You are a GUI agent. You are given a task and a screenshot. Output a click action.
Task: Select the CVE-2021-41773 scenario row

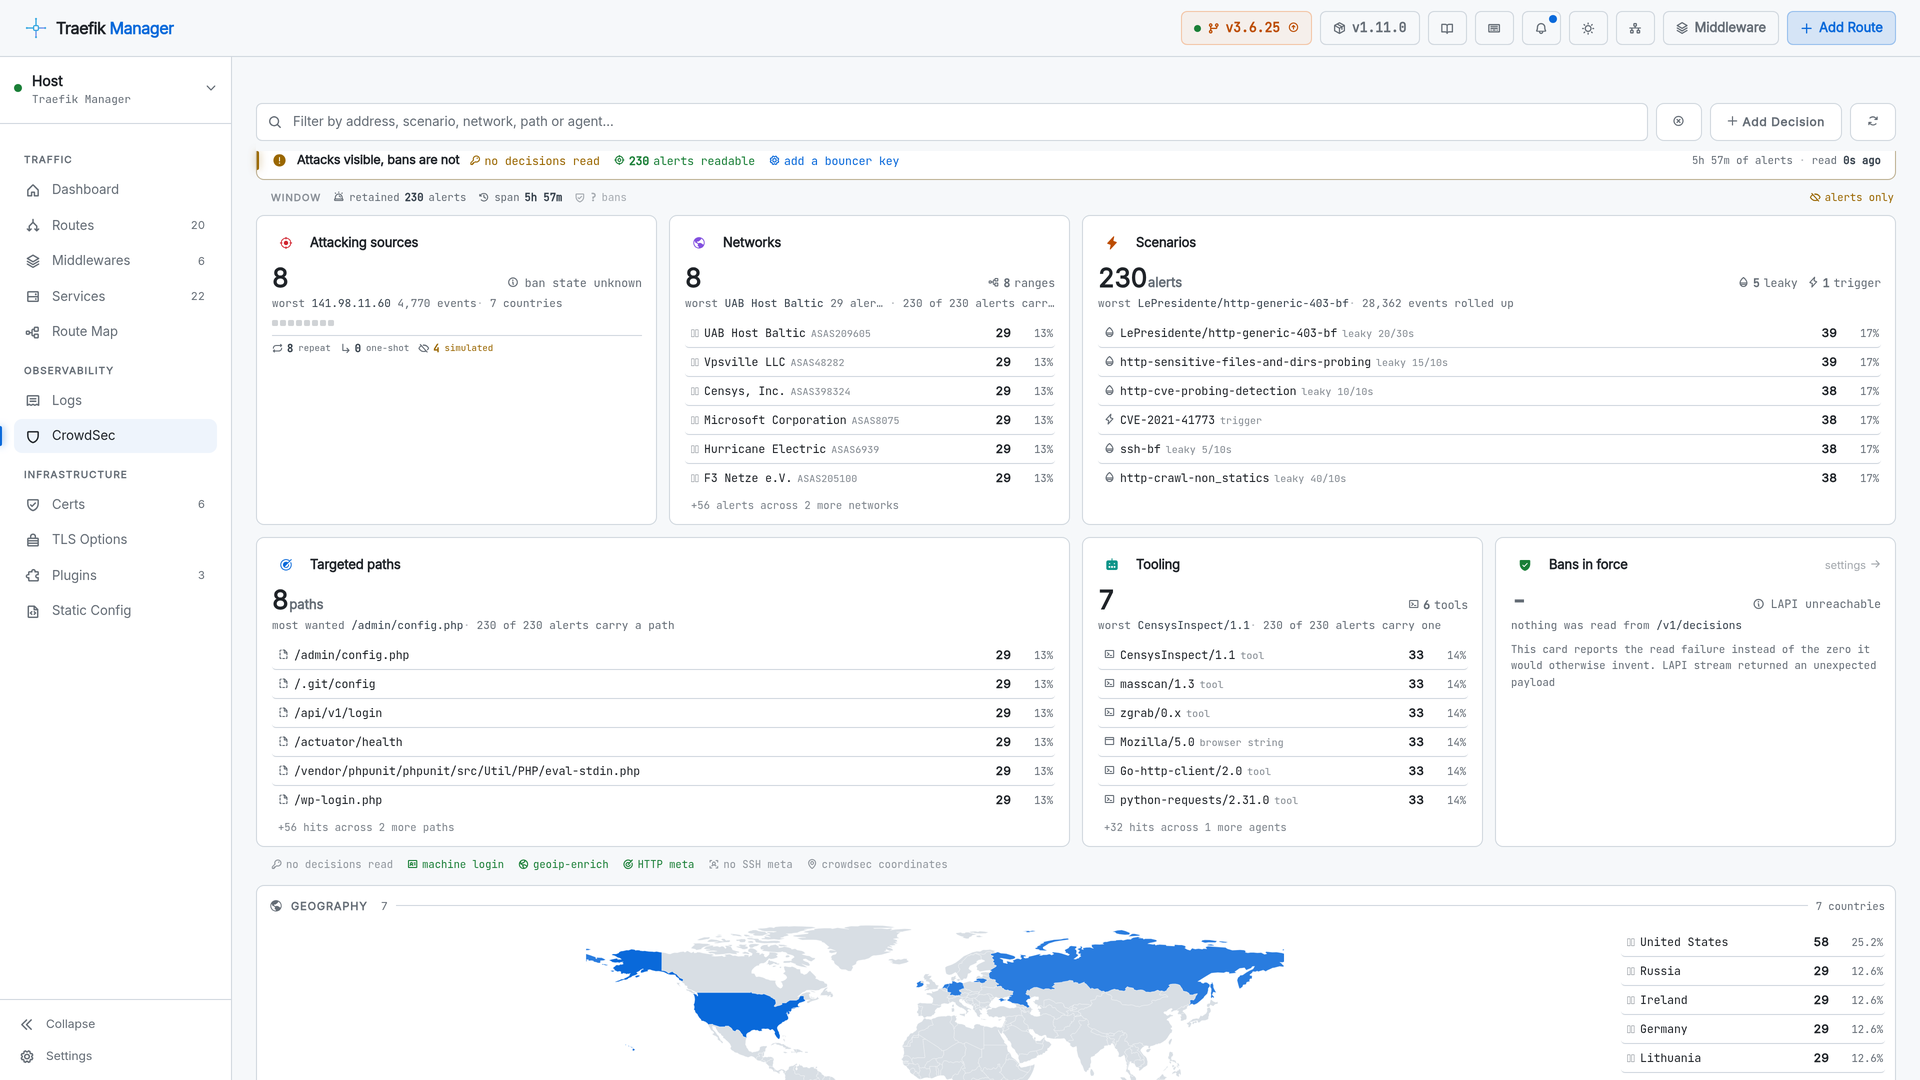[x=1489, y=420]
